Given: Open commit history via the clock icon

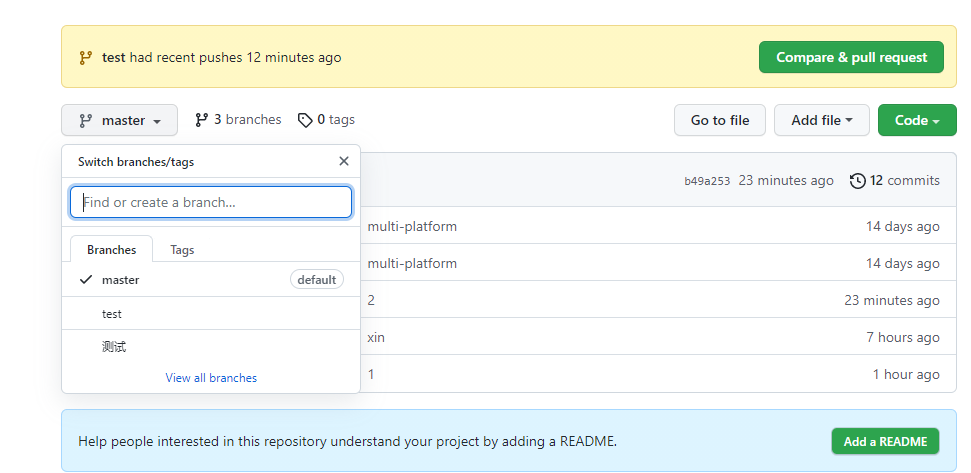Looking at the screenshot, I should pyautogui.click(x=858, y=181).
